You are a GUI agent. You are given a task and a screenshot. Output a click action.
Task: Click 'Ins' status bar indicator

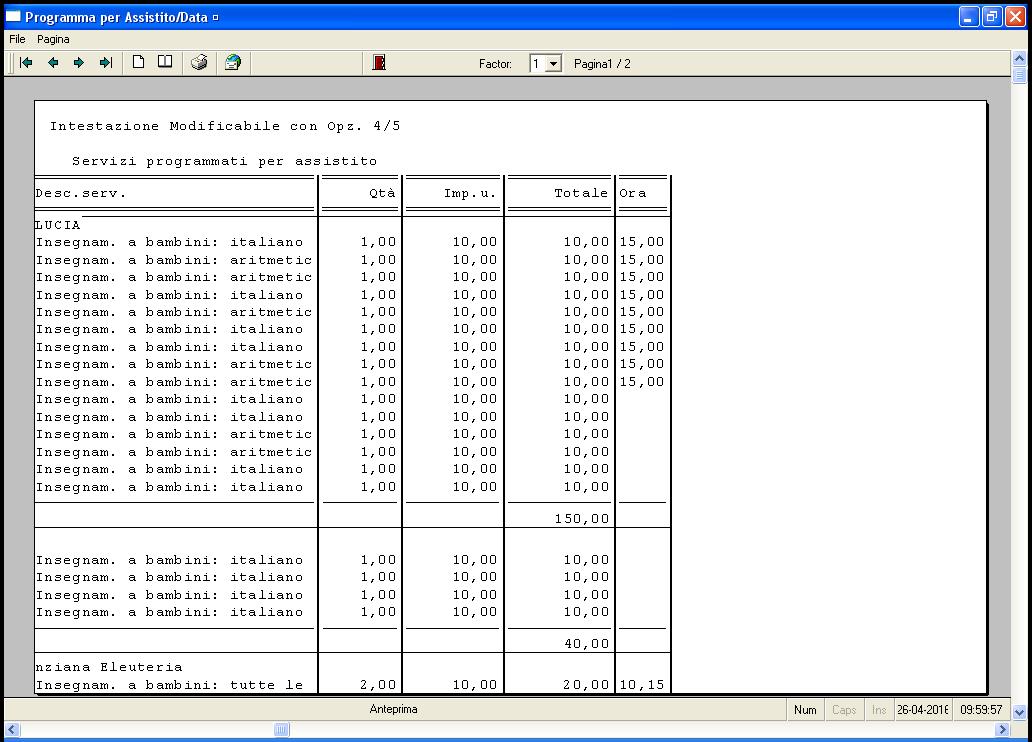(x=879, y=710)
